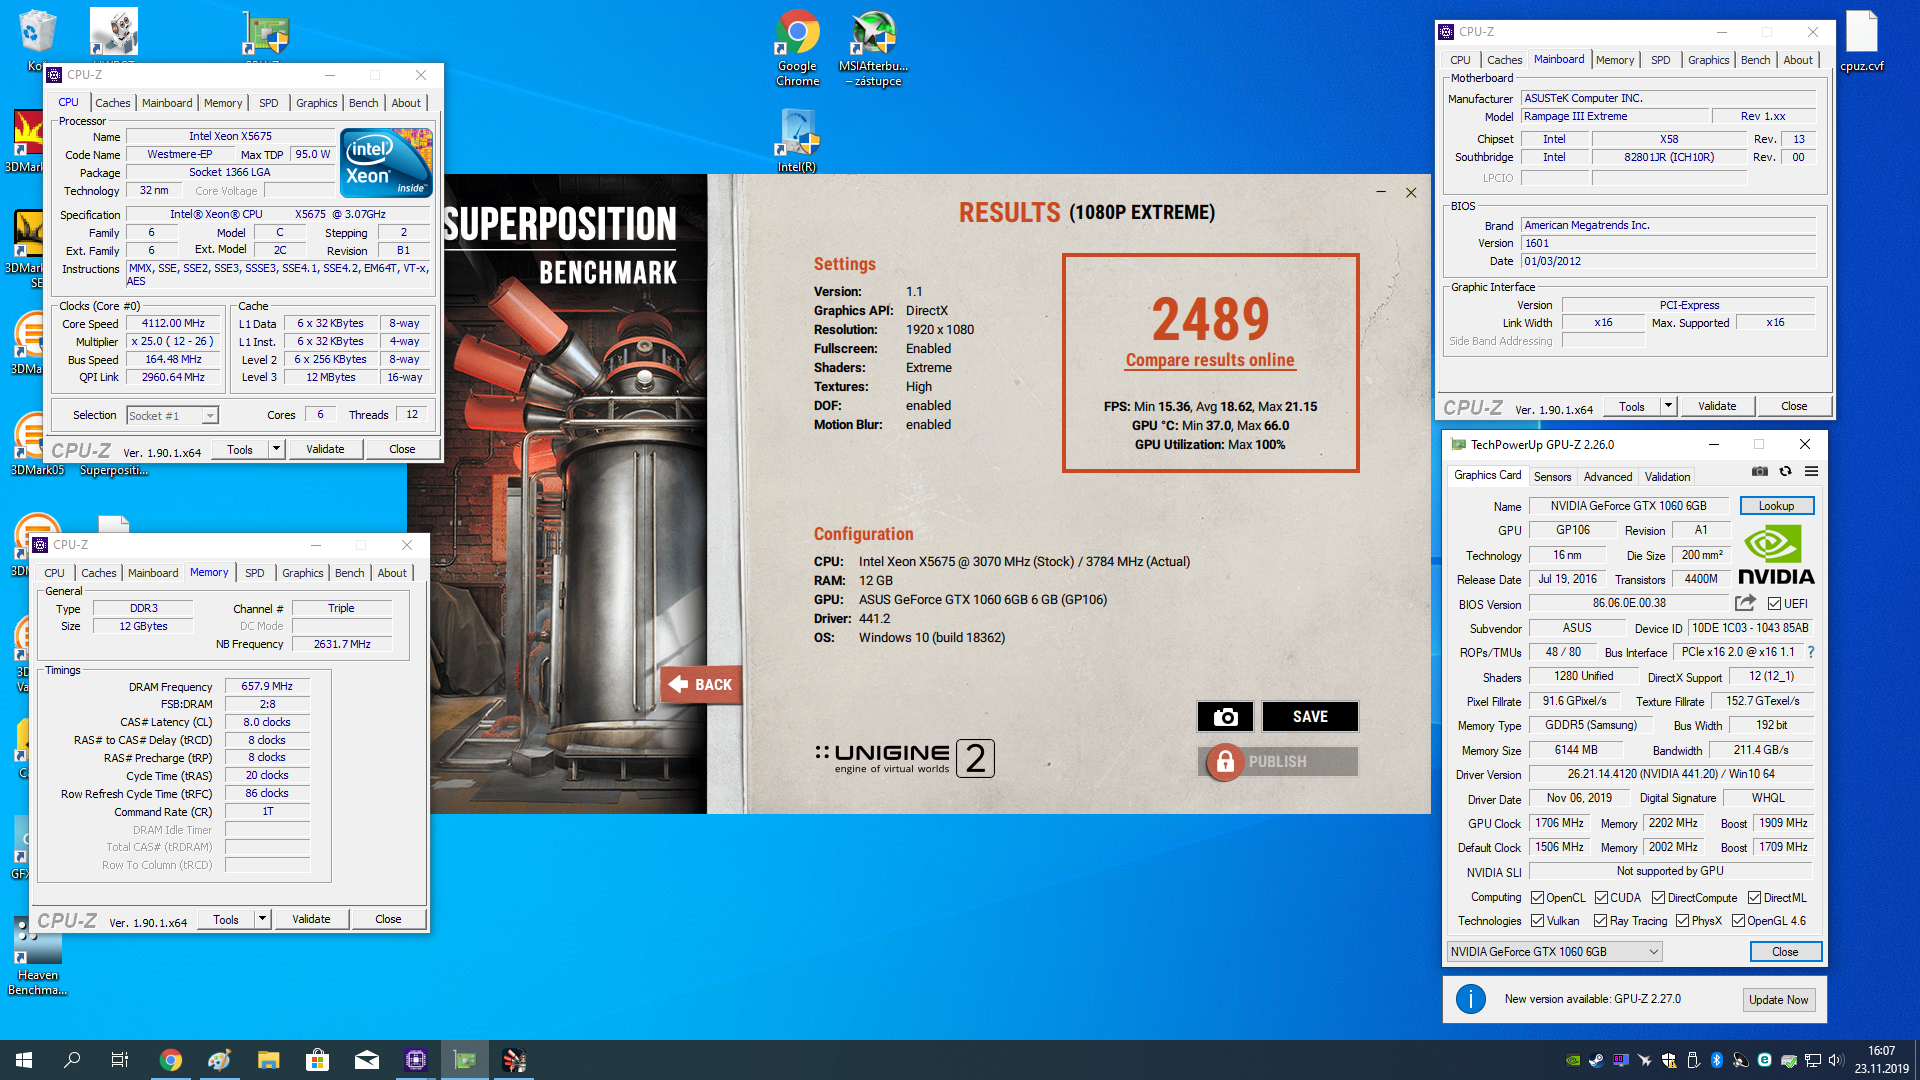
Task: Open Validation tab in GPU-Z
Action: [x=1667, y=477]
